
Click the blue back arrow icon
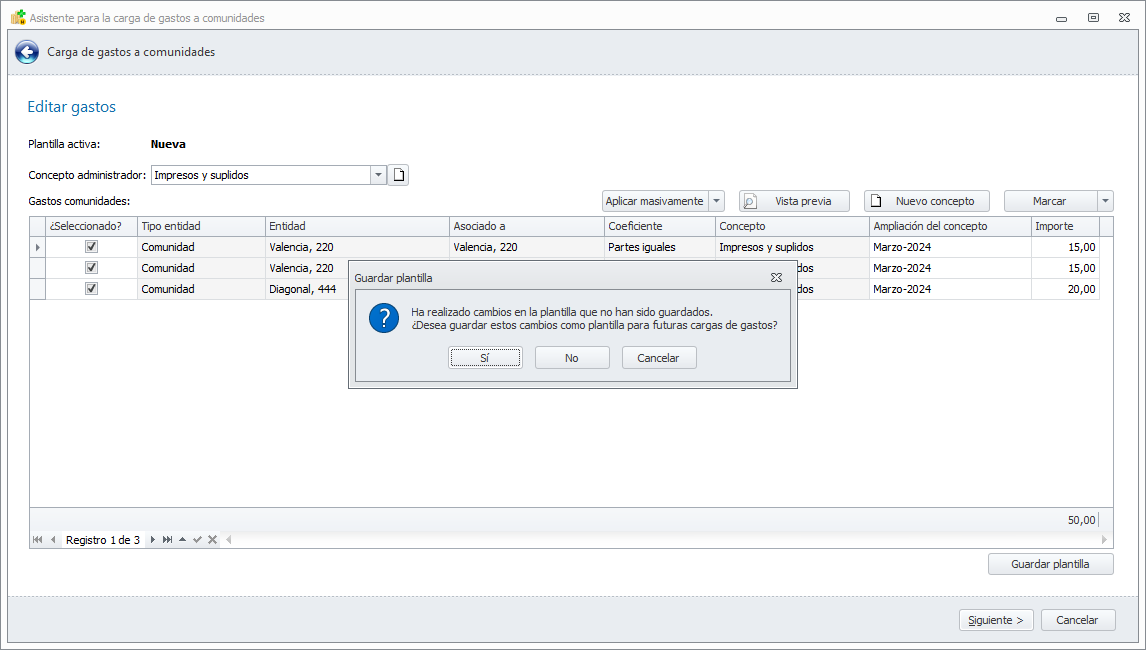[x=27, y=52]
